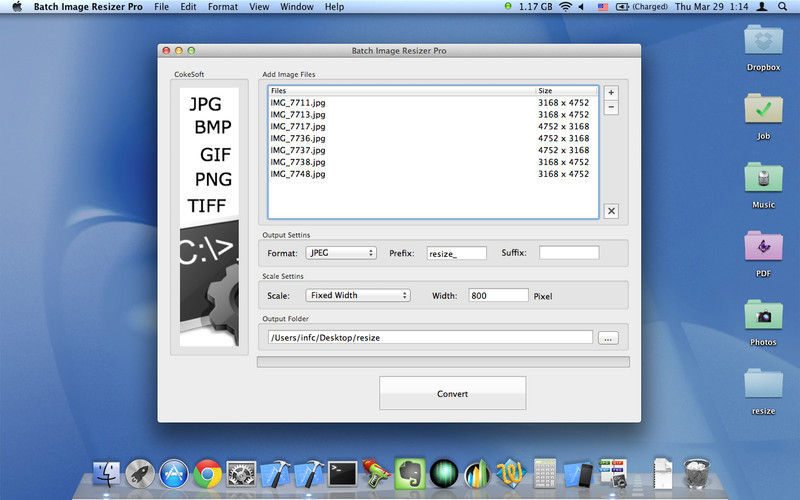Viewport: 800px width, 500px height.
Task: Browse for output folder with the ellipsis button
Action: pyautogui.click(x=608, y=338)
